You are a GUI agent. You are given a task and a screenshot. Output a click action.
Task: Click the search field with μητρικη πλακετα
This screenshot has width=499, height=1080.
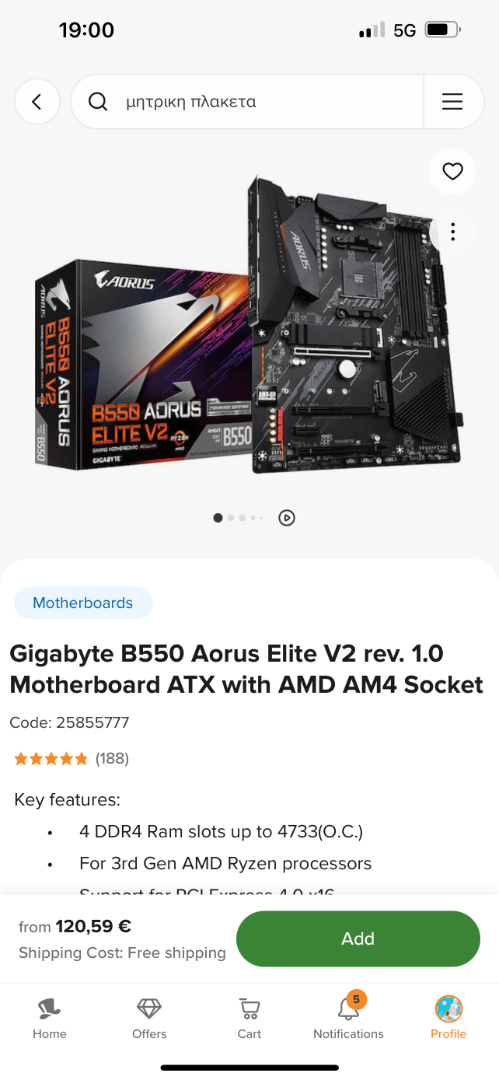[x=247, y=102]
